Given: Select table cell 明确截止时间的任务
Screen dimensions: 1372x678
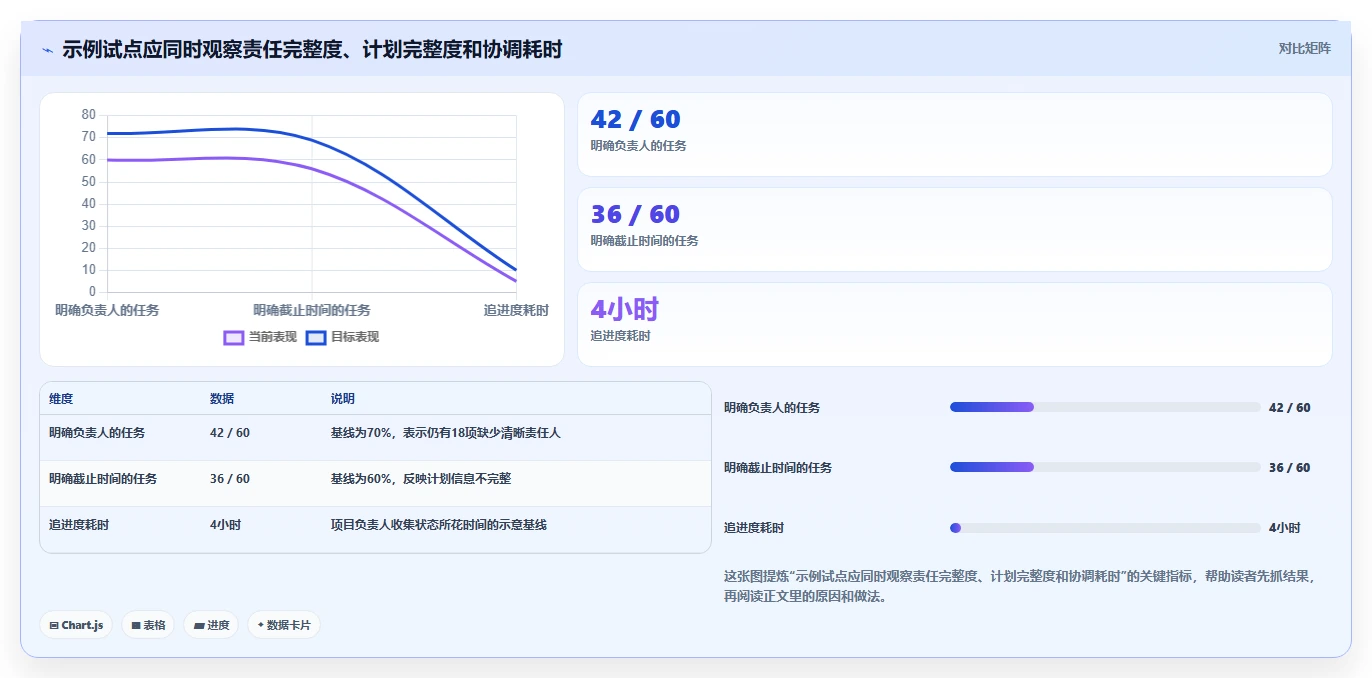Looking at the screenshot, I should [x=103, y=479].
